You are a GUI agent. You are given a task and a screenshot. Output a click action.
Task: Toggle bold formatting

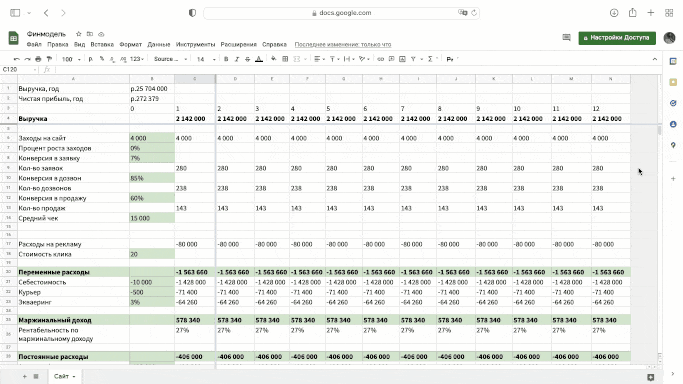pyautogui.click(x=226, y=59)
